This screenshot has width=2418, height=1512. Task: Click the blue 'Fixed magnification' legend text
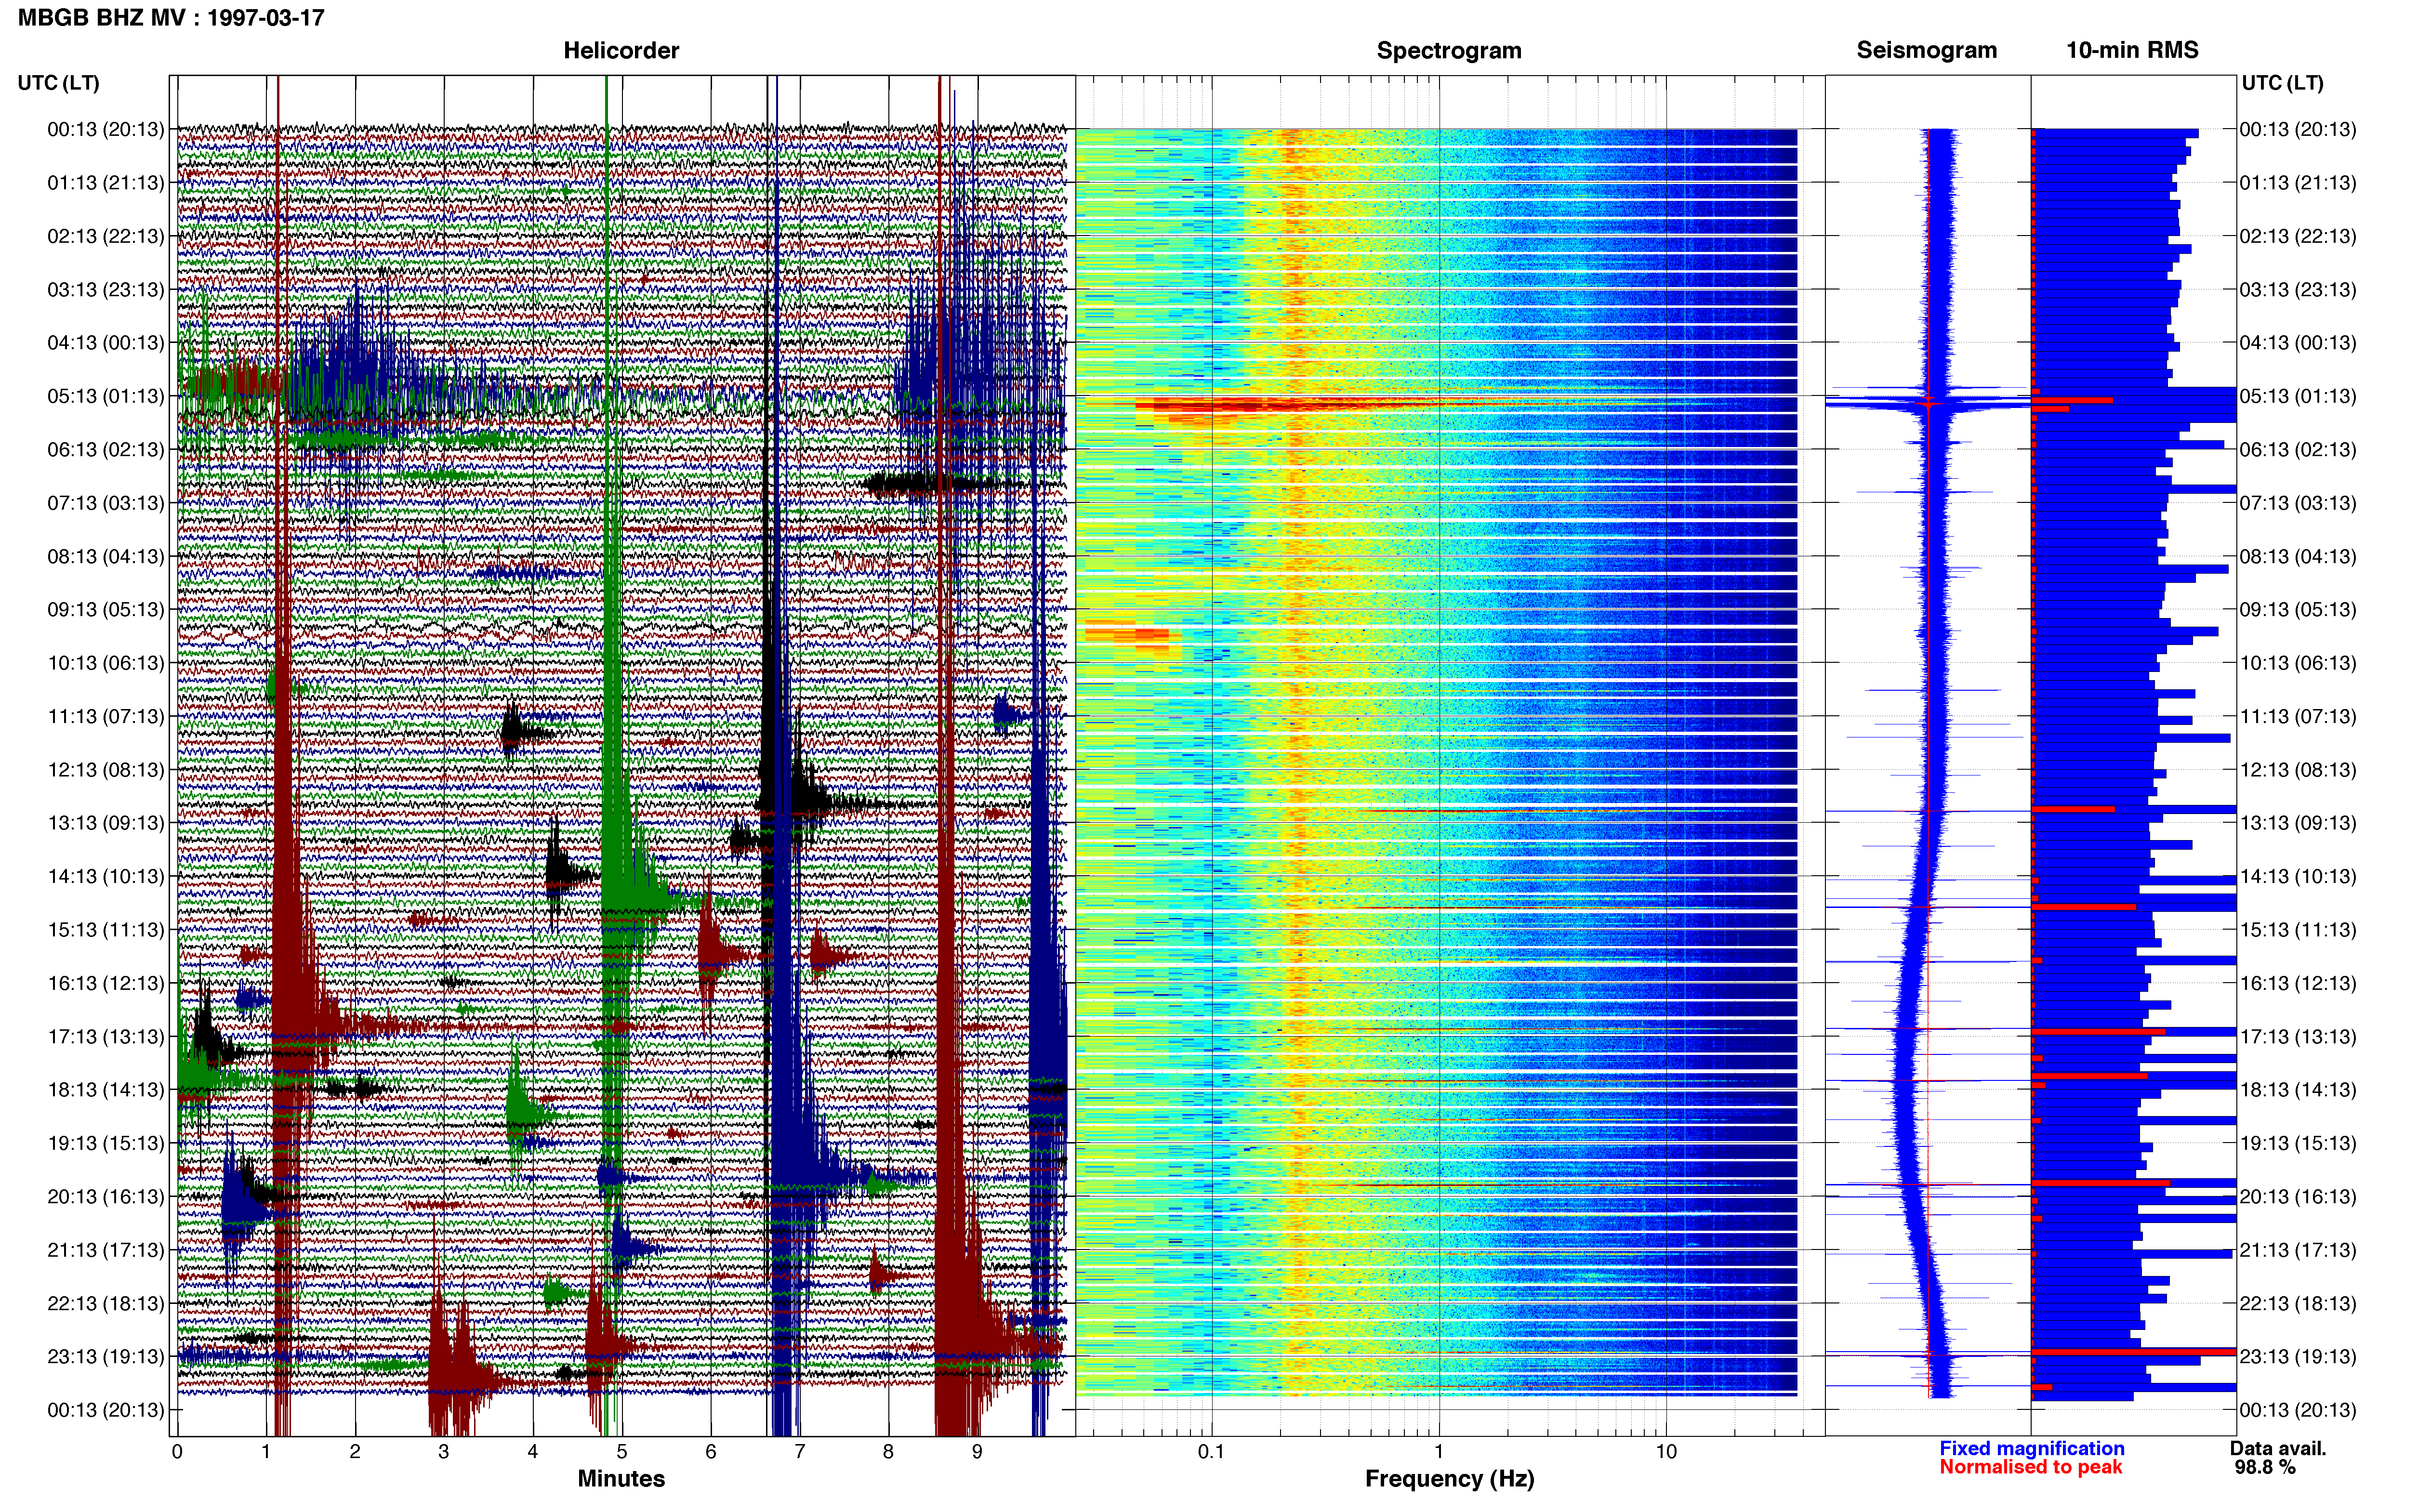pyautogui.click(x=2031, y=1448)
